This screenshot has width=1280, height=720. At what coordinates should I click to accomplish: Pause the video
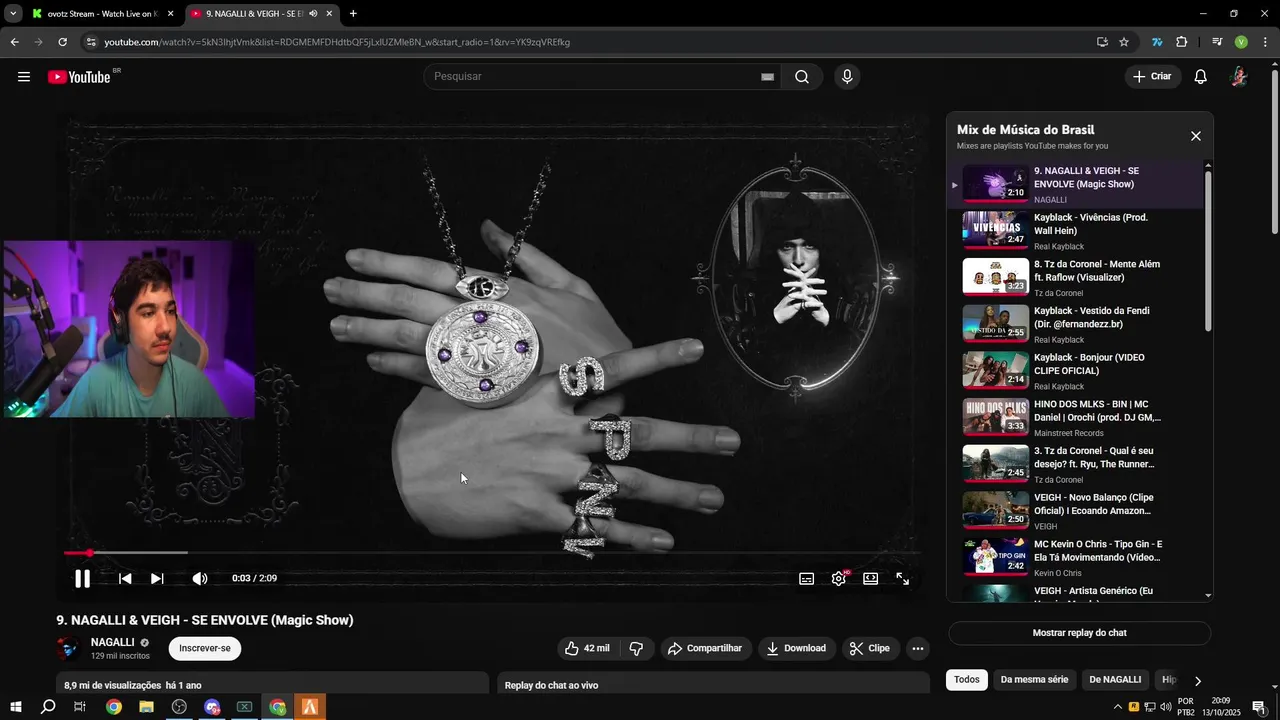point(83,578)
